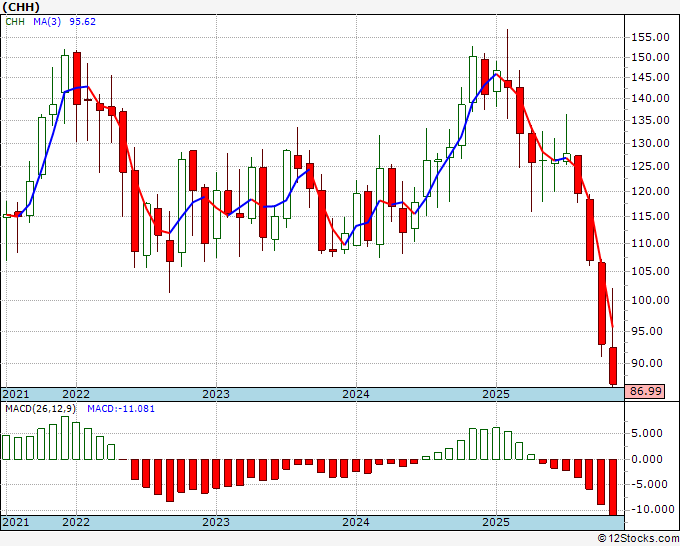Click the tallest green MACD bar before 2022
Image resolution: width=680 pixels, height=546 pixels.
pos(65,438)
